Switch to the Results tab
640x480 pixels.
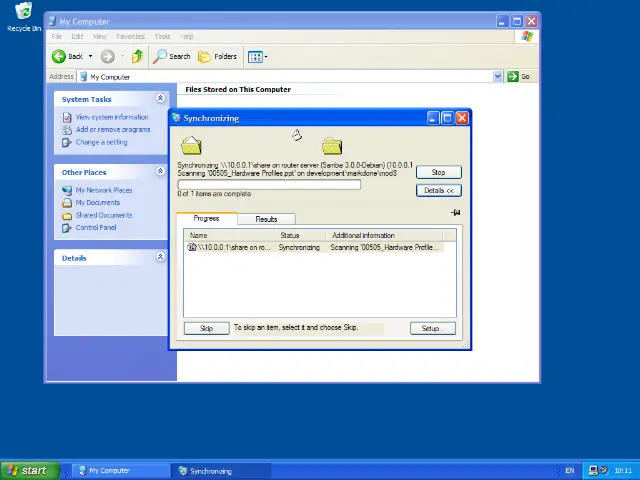(266, 219)
